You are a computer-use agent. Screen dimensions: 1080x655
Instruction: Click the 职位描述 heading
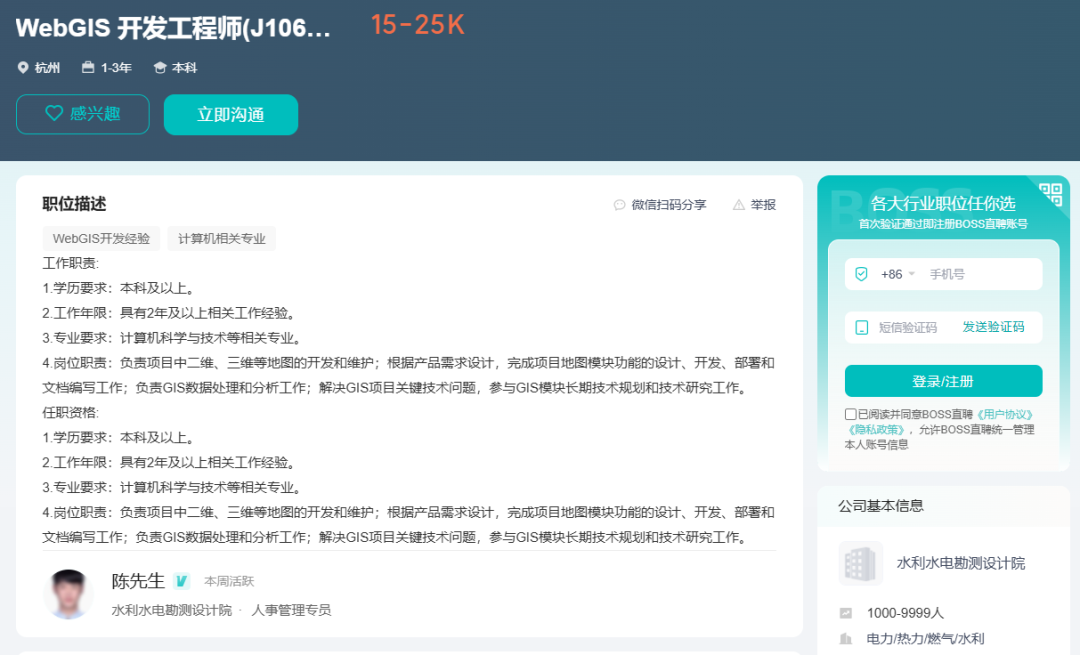pyautogui.click(x=74, y=204)
